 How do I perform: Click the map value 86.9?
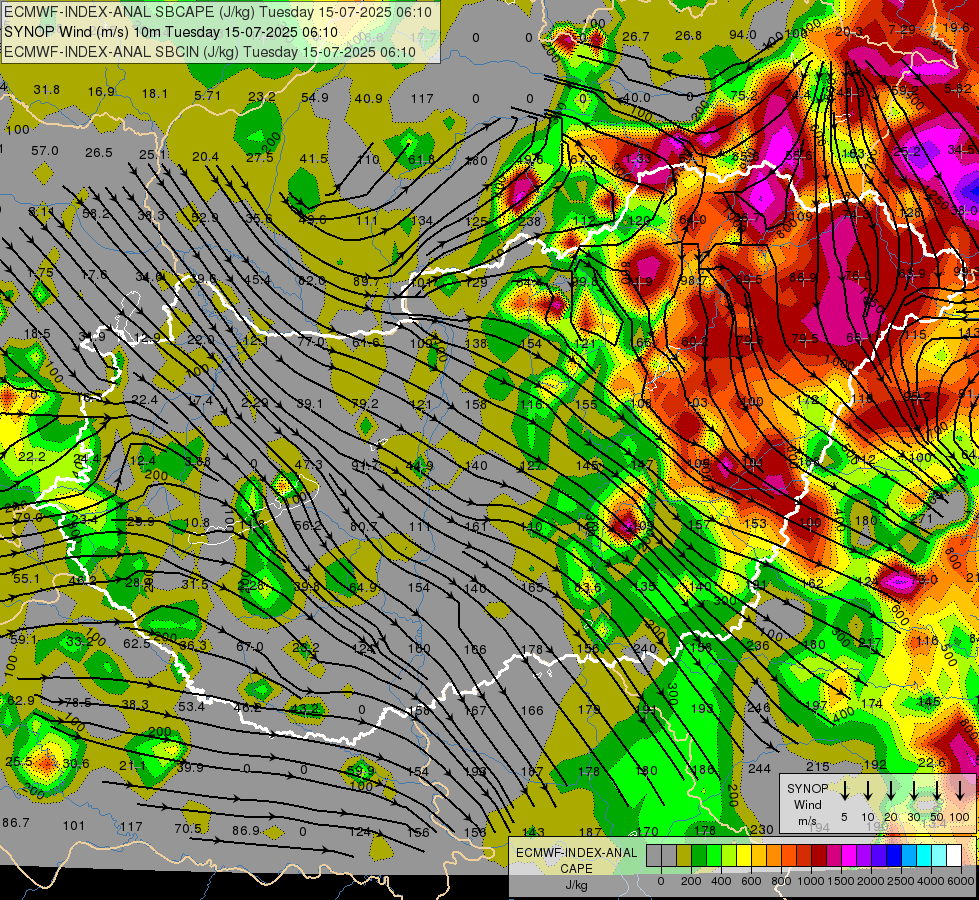pos(245,831)
